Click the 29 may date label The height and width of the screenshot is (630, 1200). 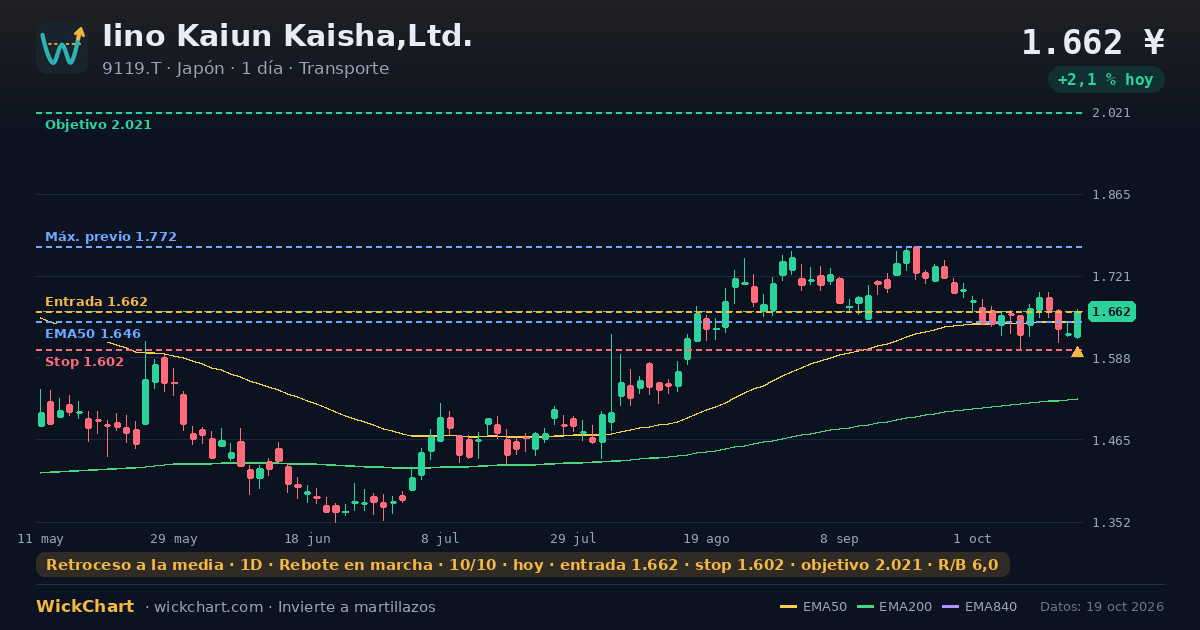pos(174,539)
